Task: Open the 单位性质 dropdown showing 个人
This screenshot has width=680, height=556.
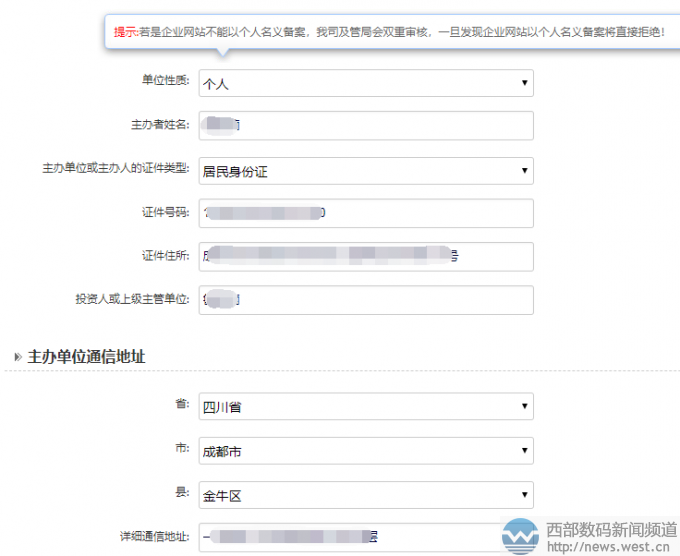Action: [x=365, y=84]
